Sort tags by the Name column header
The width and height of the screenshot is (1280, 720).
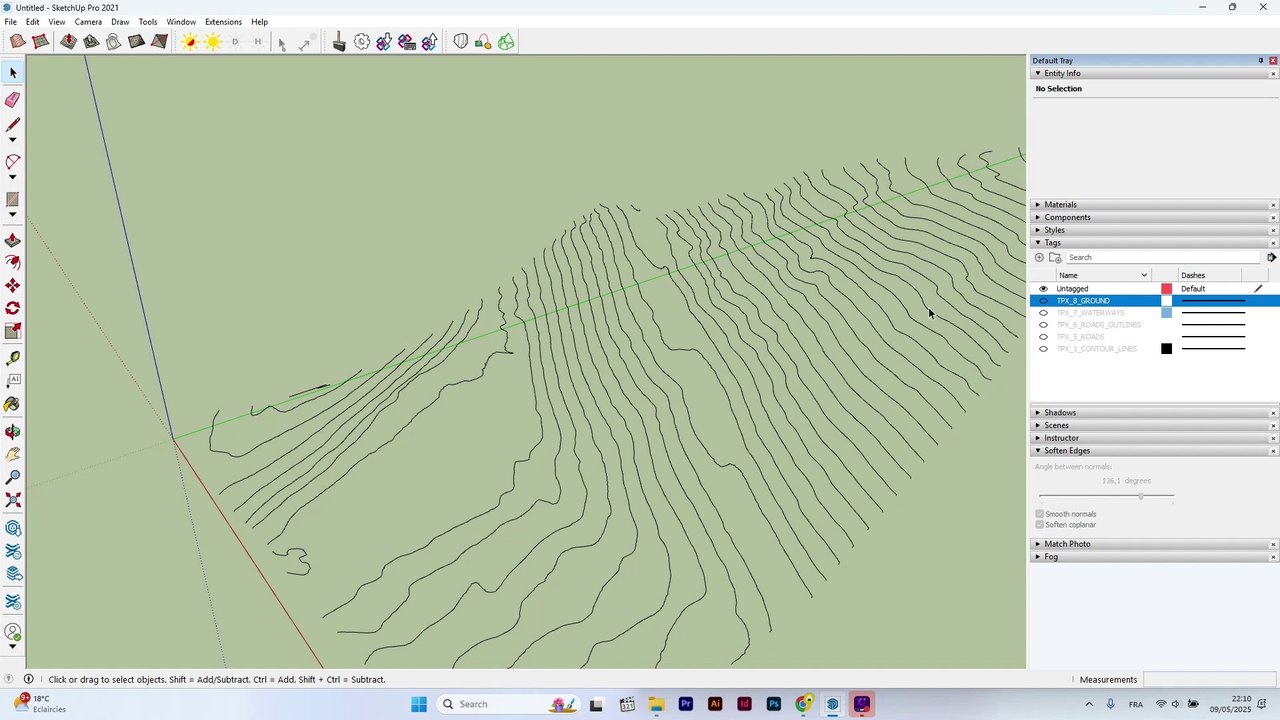pyautogui.click(x=1103, y=275)
